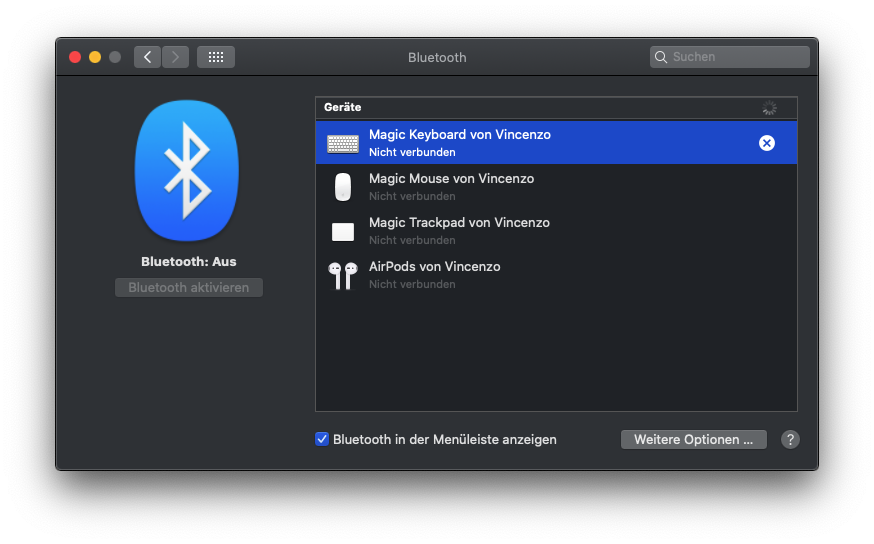This screenshot has height=544, width=874.
Task: Uncheck Bluetooth in der Menüleiste anzeigen
Action: click(x=322, y=439)
